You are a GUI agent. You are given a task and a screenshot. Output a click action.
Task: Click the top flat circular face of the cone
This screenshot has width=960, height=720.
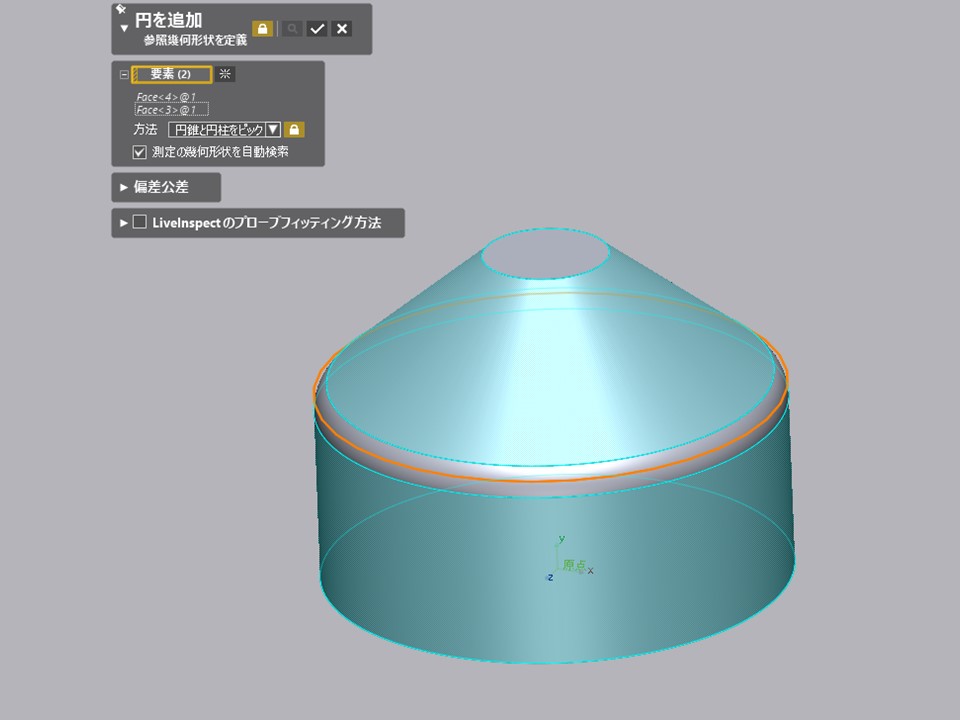coord(545,256)
